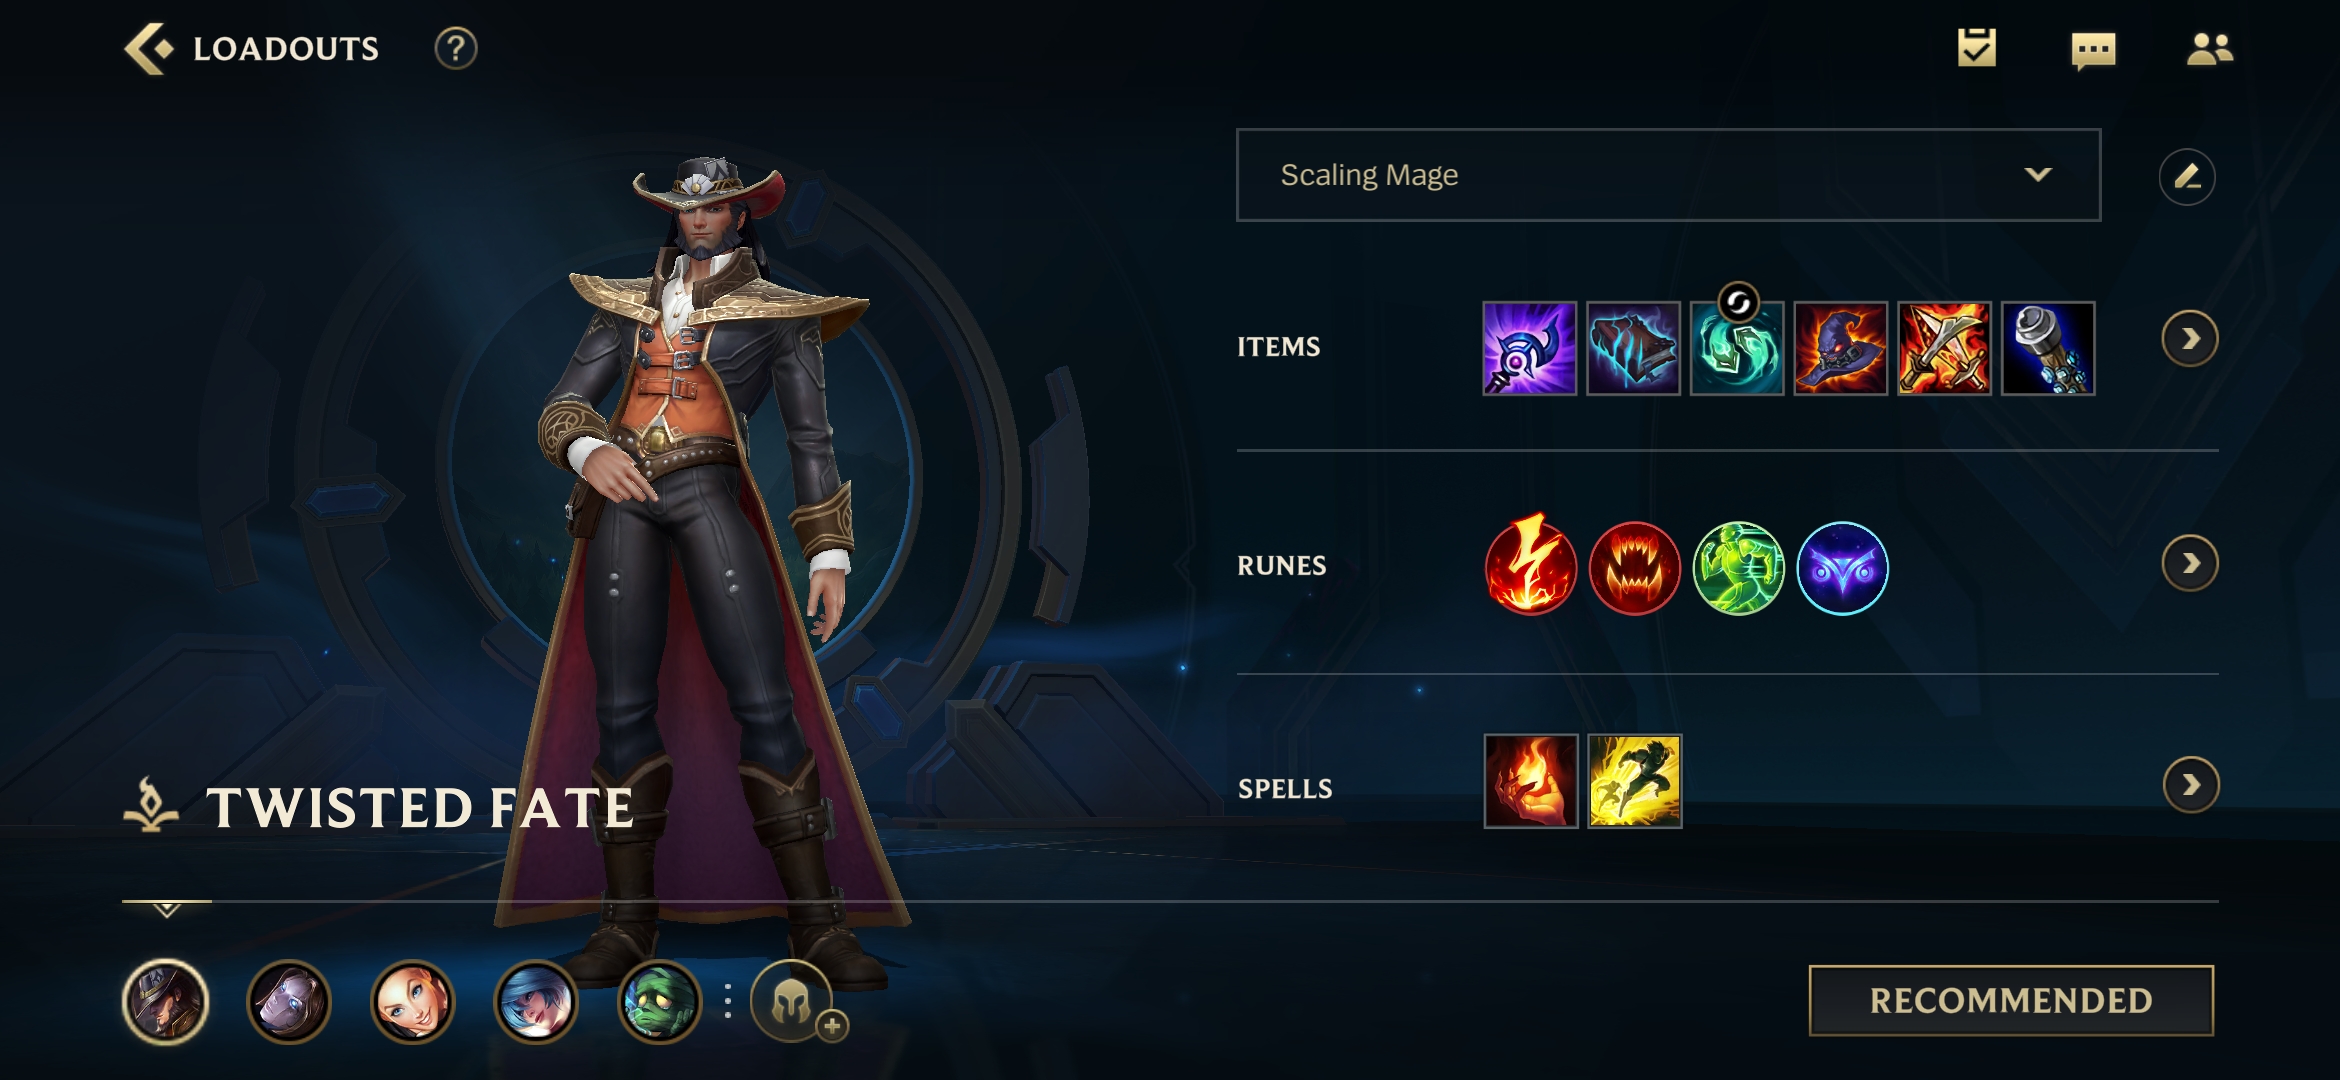Tap the boot enchant swap indicator
The width and height of the screenshot is (2340, 1080).
[x=1738, y=301]
